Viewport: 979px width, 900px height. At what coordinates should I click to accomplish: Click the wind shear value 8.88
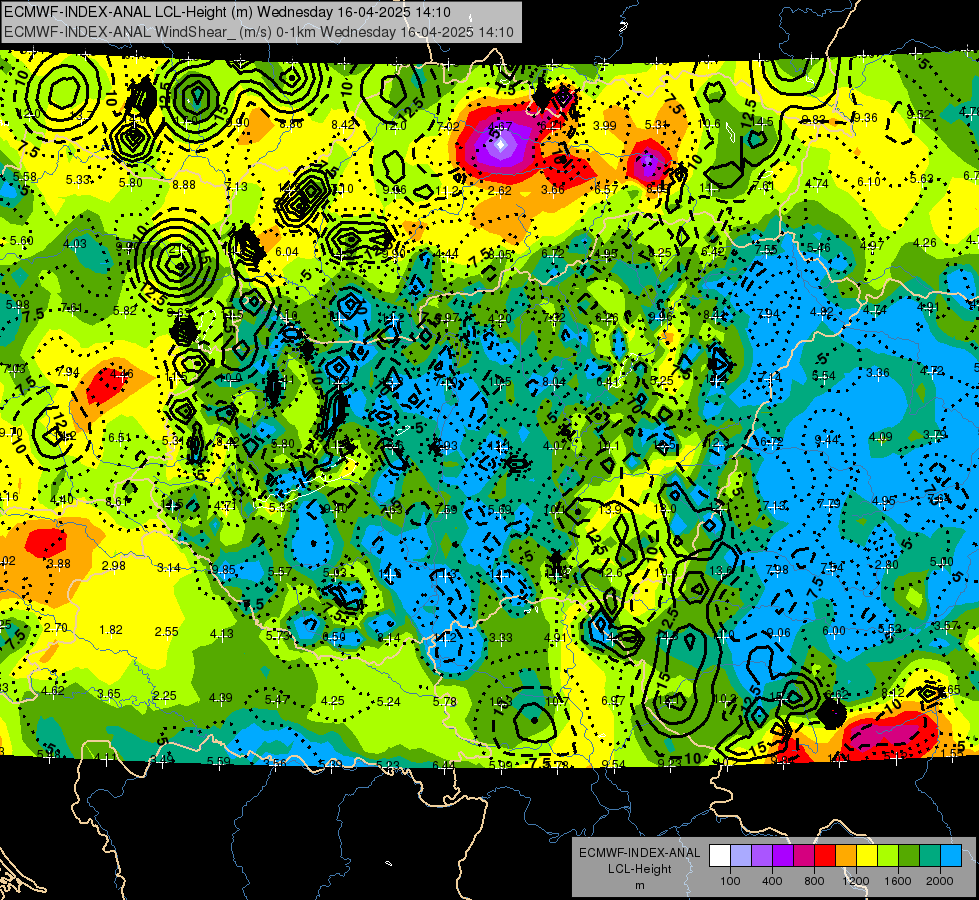tap(184, 184)
